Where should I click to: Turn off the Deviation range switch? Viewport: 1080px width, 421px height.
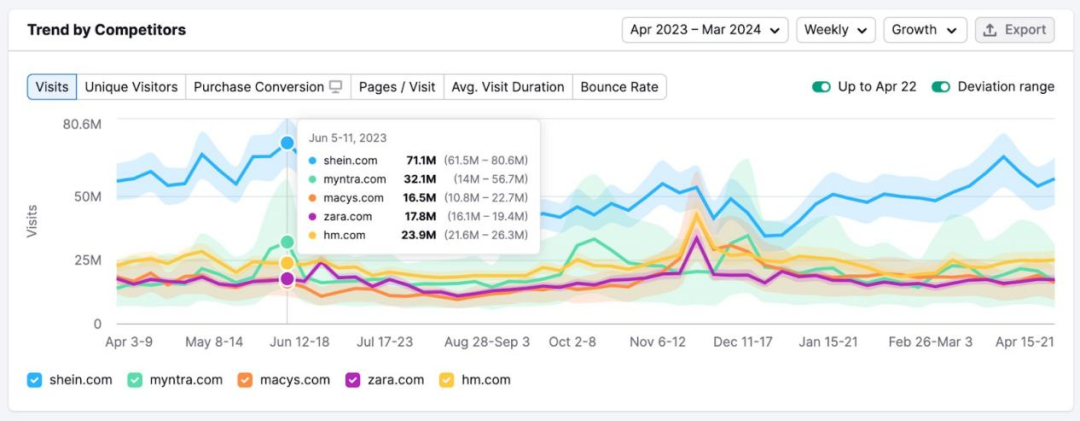click(x=941, y=87)
